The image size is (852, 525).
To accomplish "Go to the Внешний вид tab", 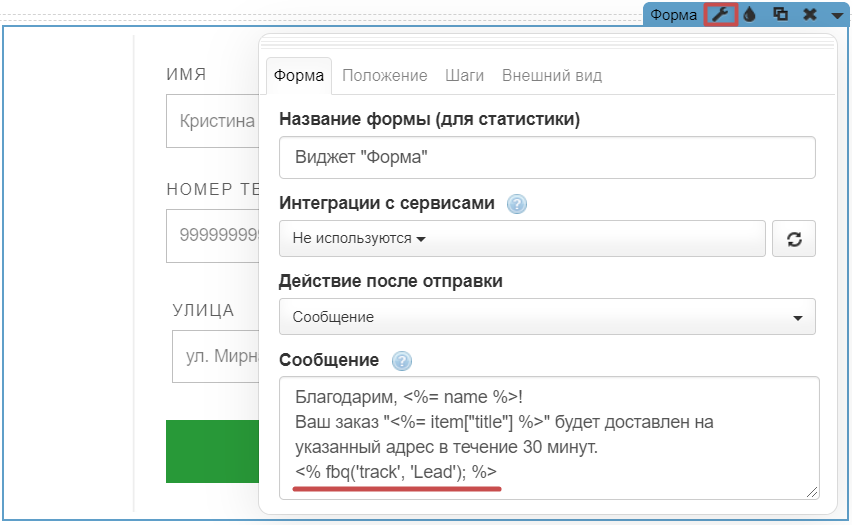I will [x=552, y=76].
